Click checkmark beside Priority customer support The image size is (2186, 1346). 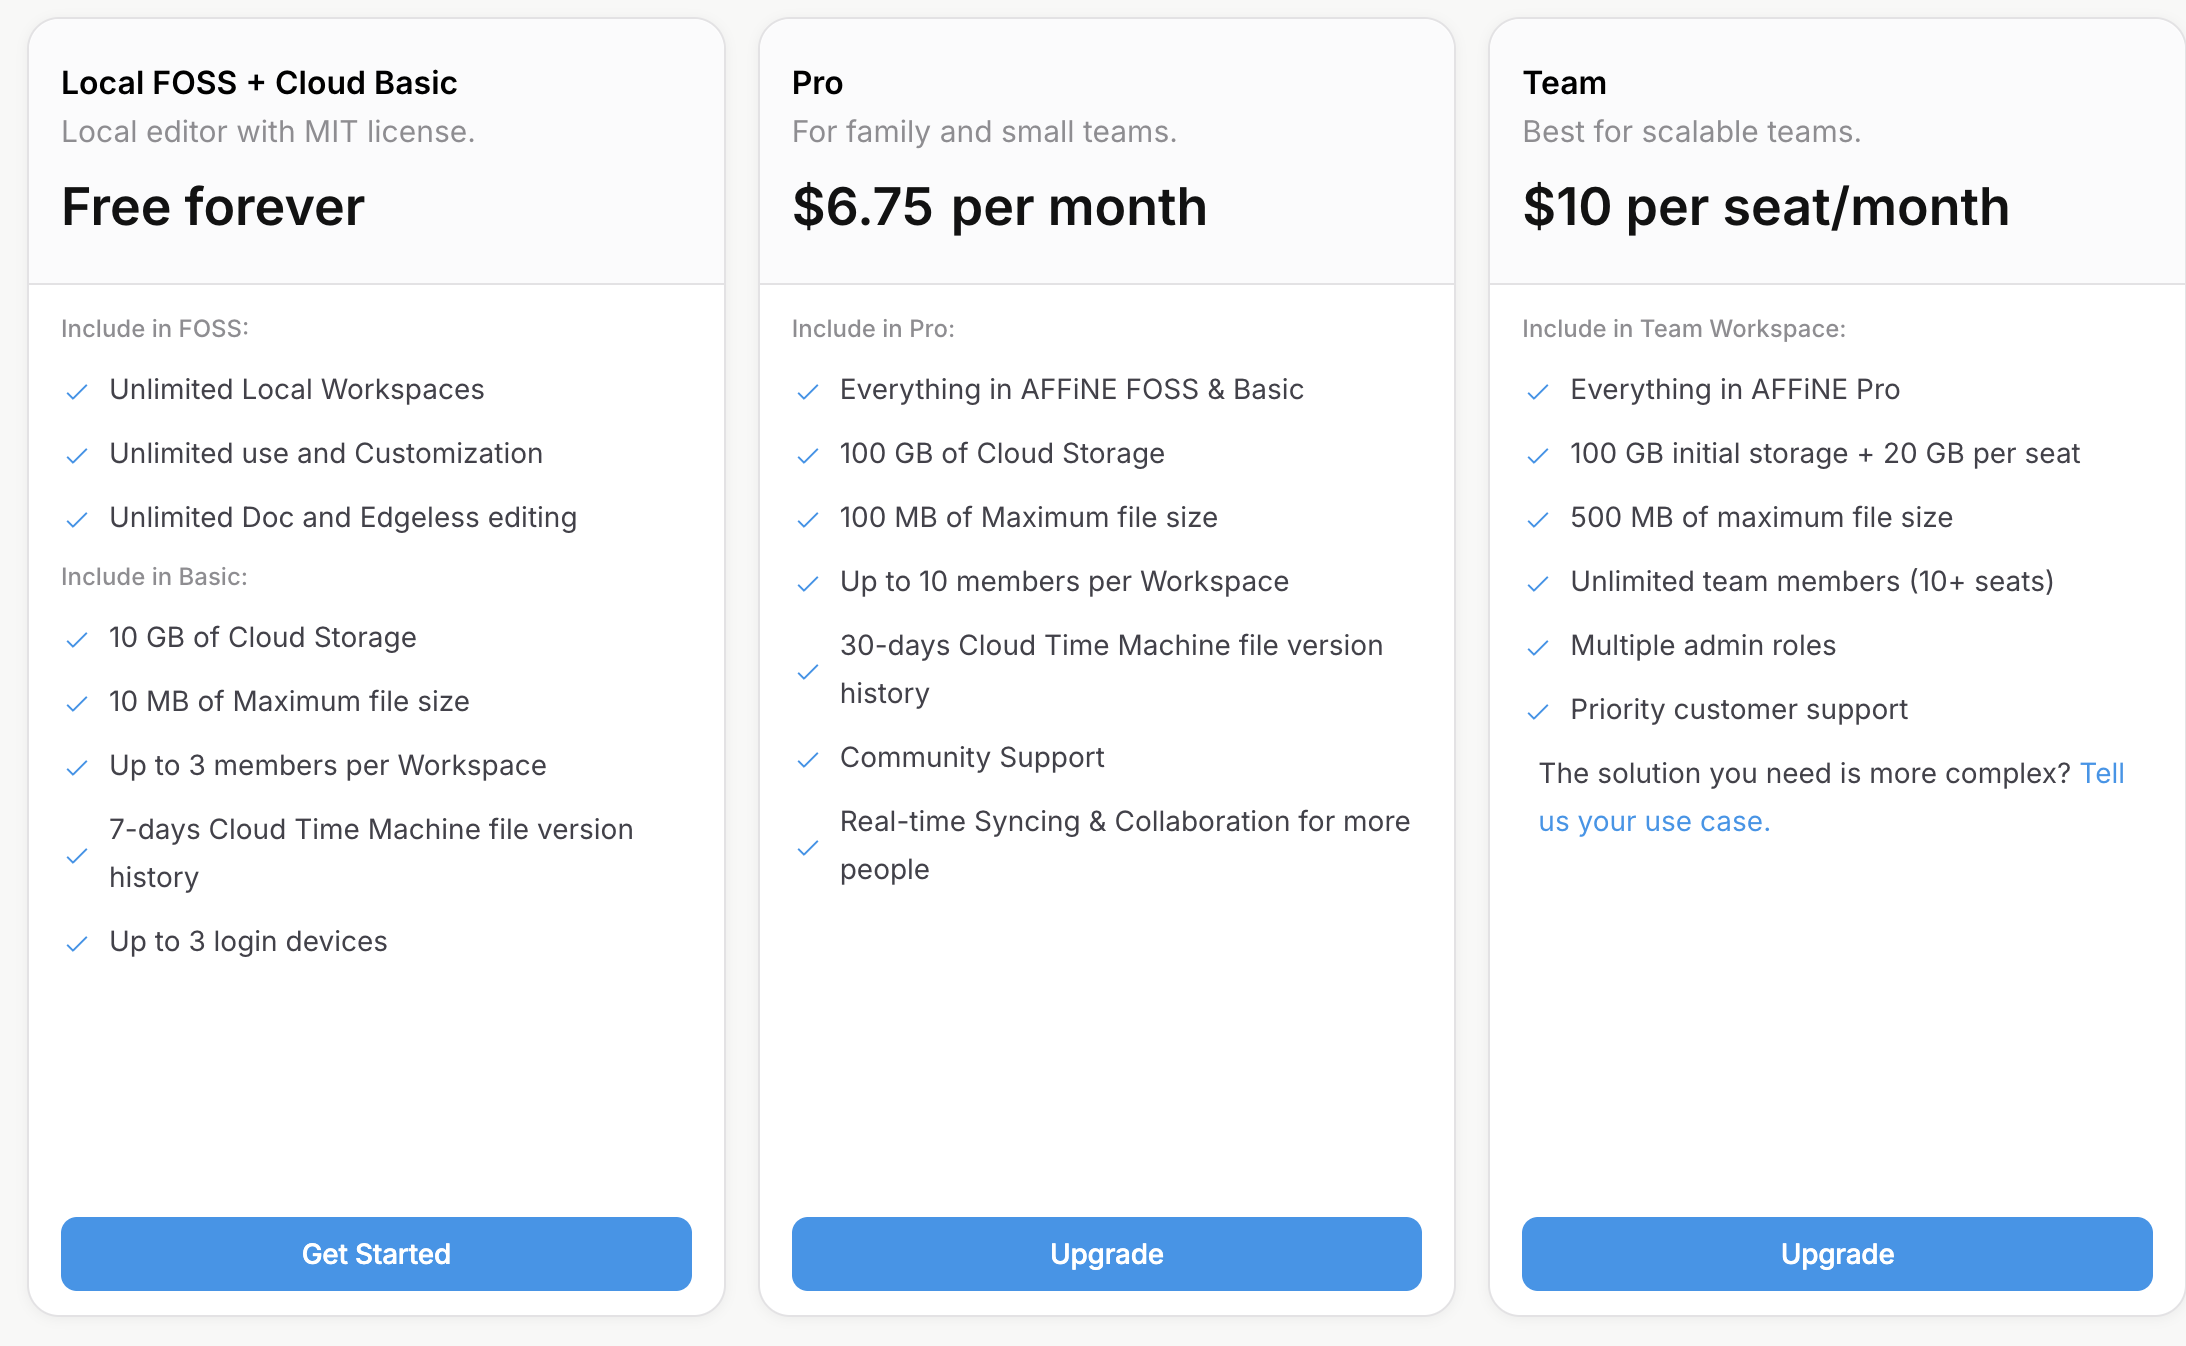click(1538, 711)
